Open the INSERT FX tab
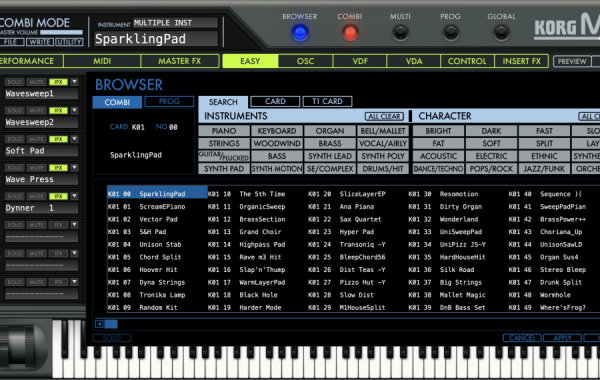Screen dimensions: 600x380 pos(522,61)
